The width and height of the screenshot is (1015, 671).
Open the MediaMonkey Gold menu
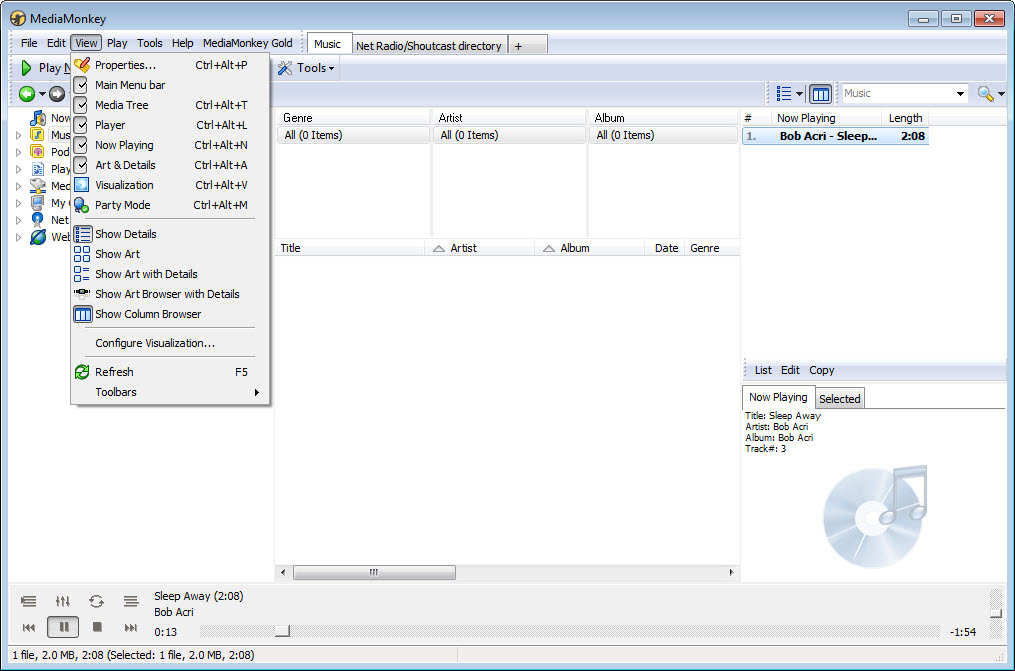point(247,43)
